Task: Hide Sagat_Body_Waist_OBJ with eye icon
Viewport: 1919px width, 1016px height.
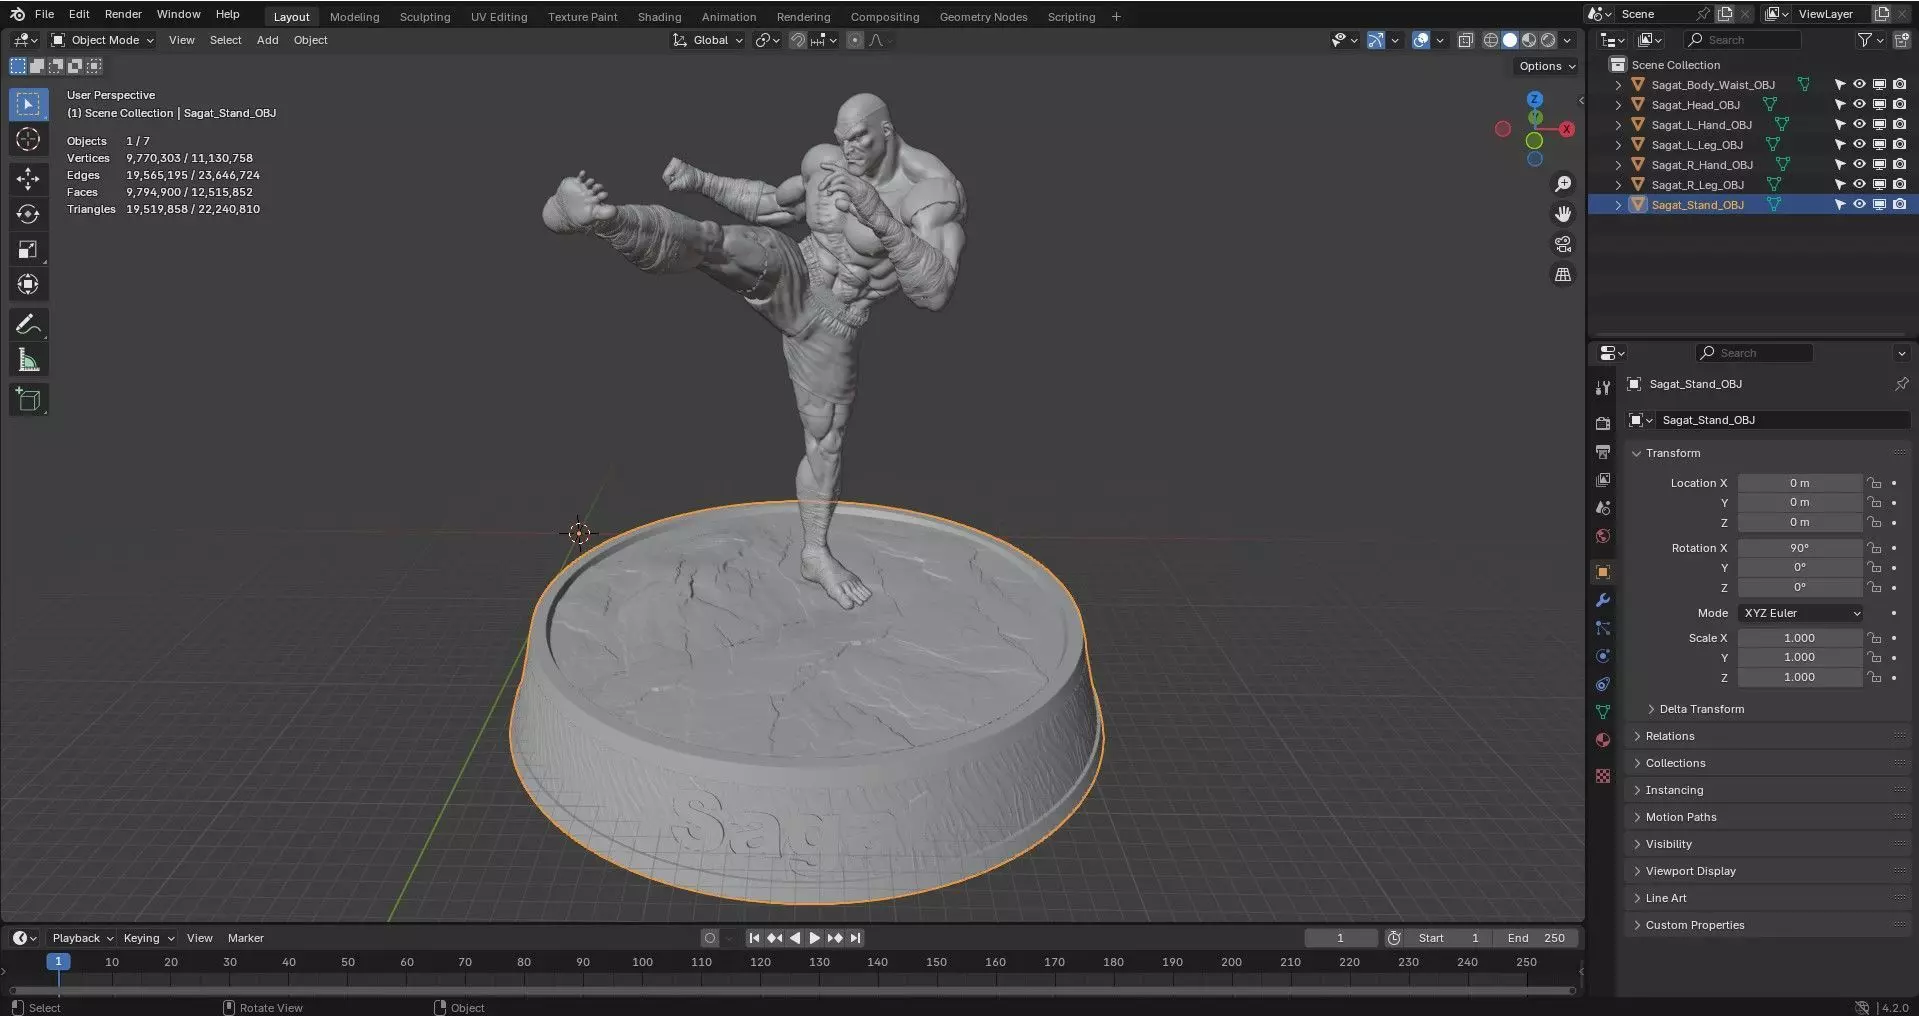Action: pos(1859,84)
